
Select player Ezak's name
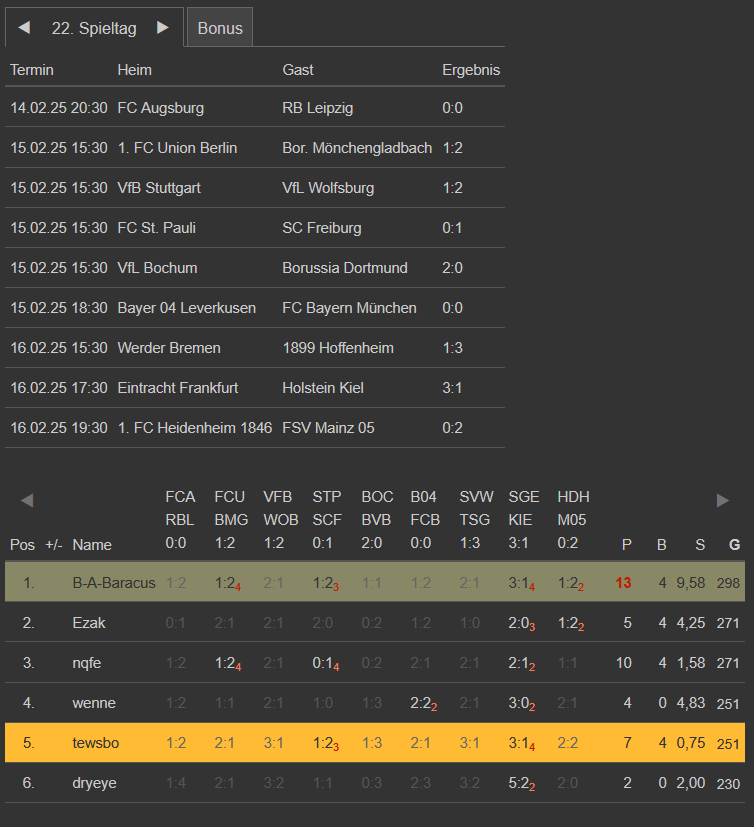click(x=90, y=623)
